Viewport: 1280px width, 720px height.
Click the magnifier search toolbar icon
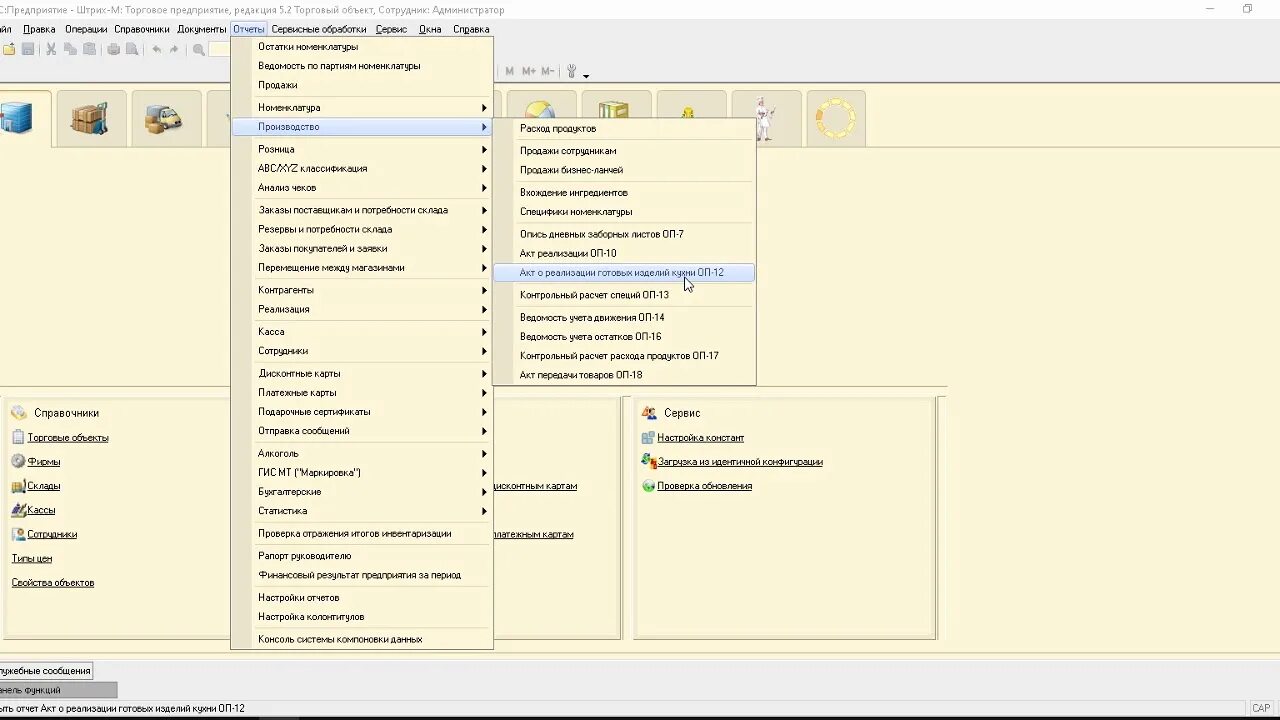pos(198,49)
